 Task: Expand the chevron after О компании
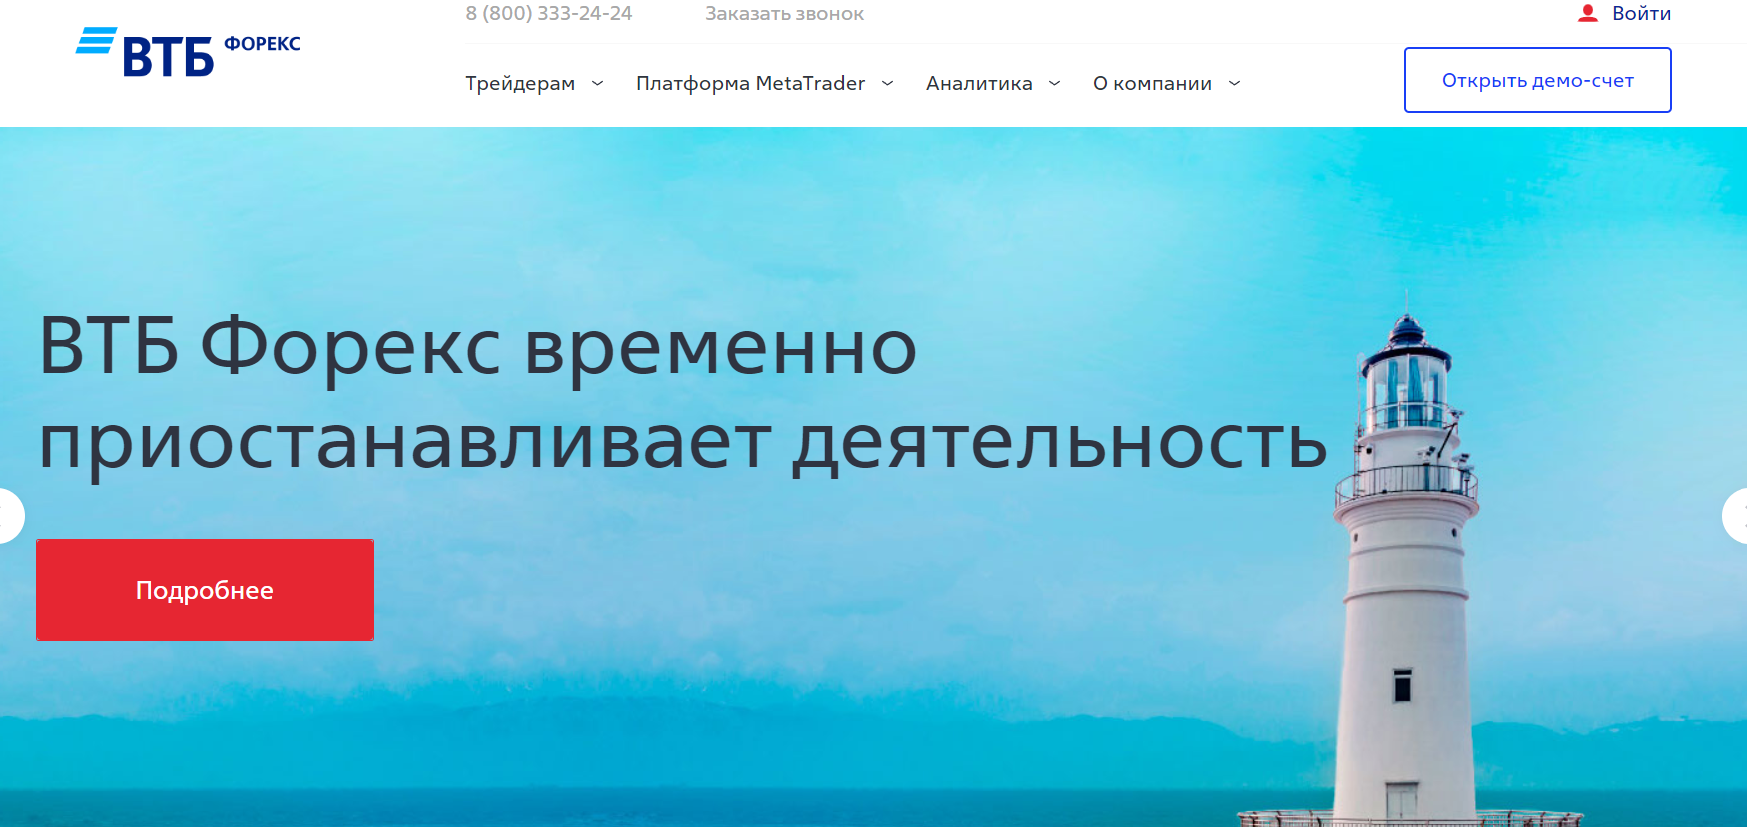1234,84
